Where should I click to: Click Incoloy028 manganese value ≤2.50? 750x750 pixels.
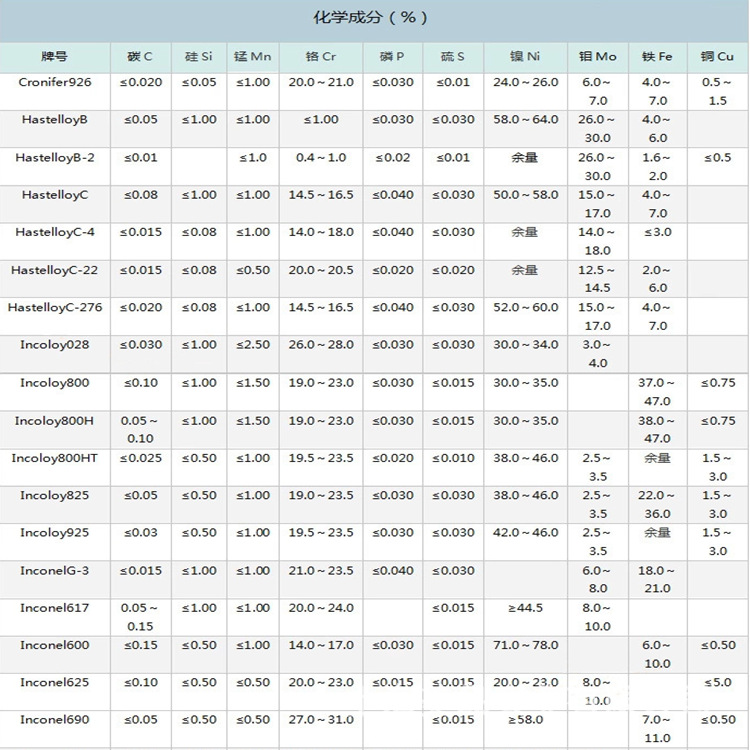253,345
